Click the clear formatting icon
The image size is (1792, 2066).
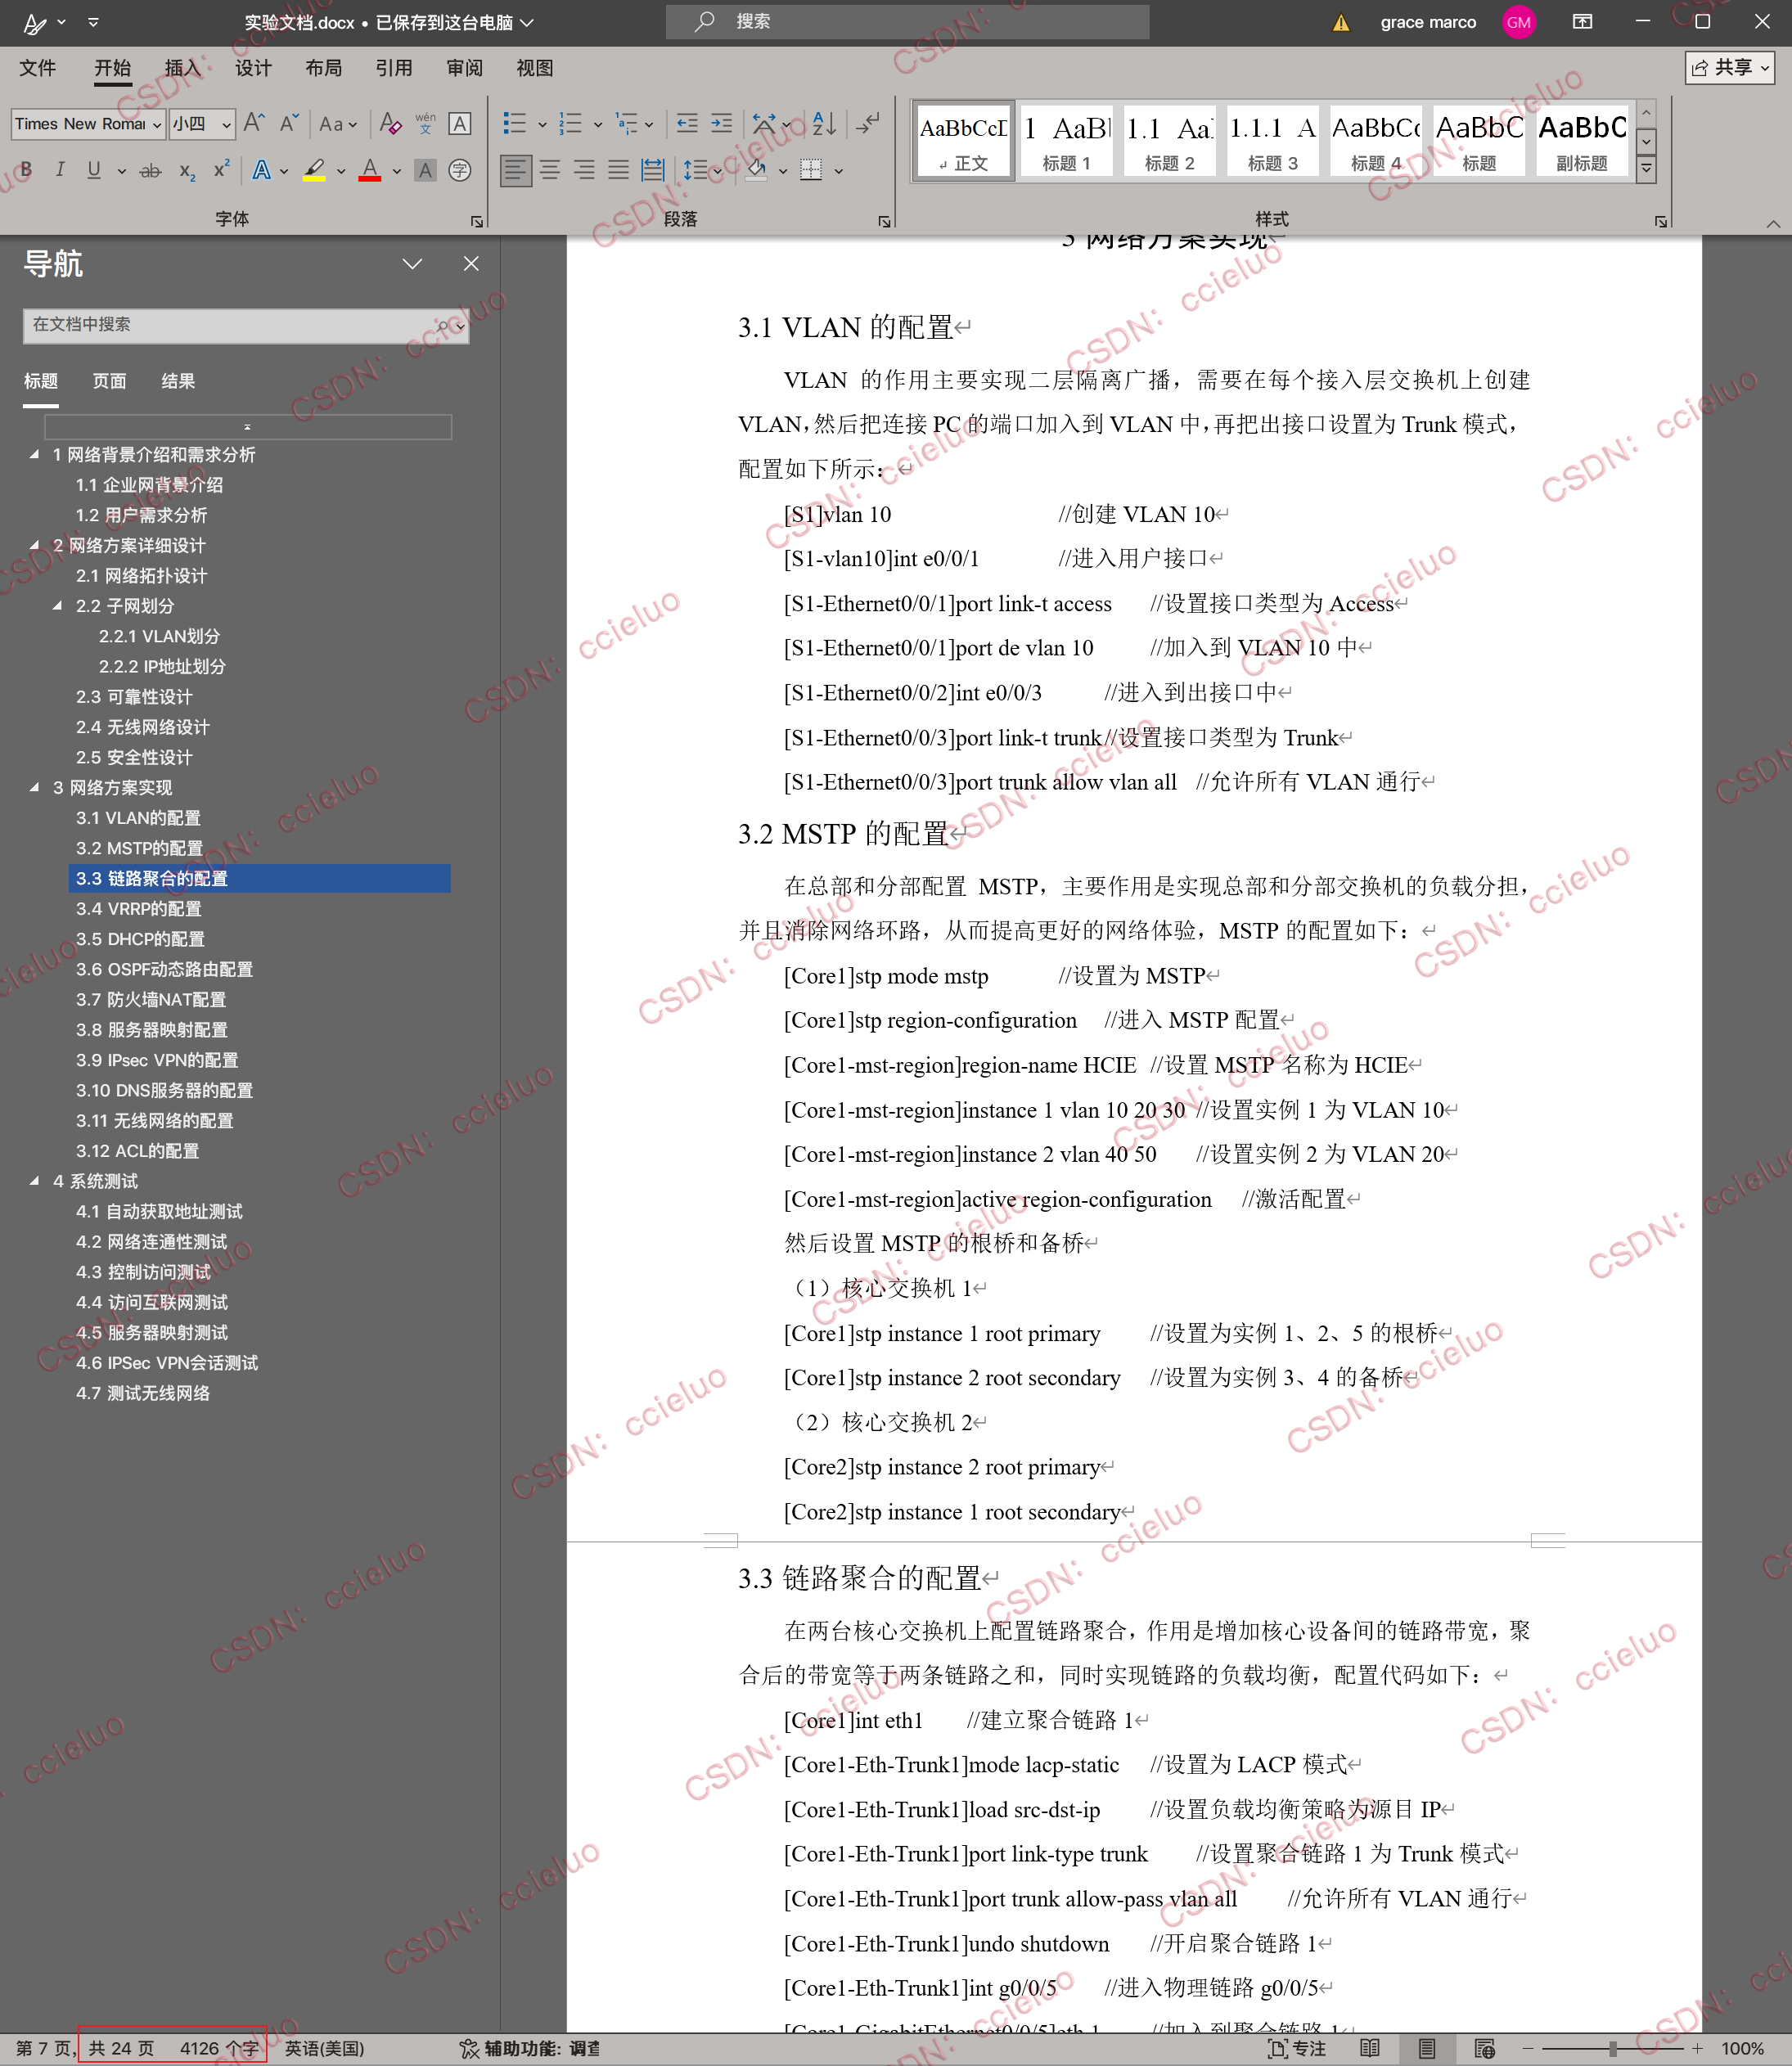391,124
